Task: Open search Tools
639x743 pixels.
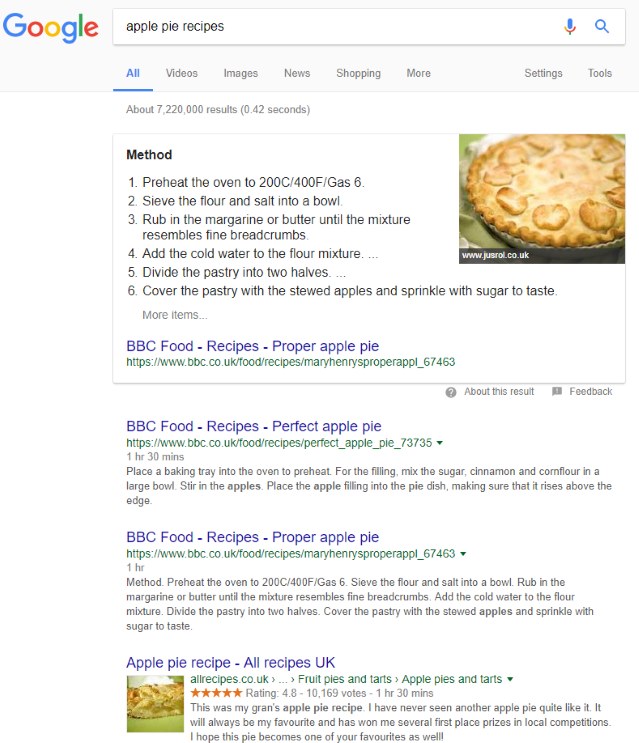Action: 600,73
